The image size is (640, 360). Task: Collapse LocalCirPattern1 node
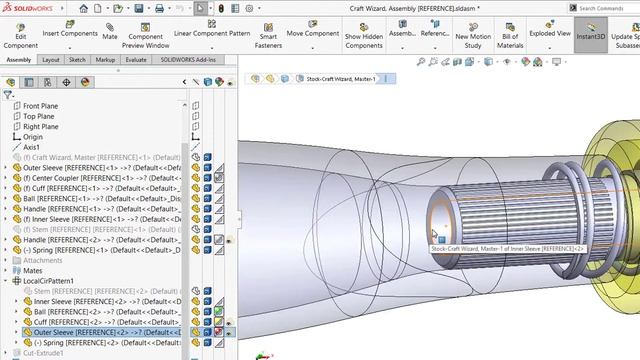click(x=5, y=280)
